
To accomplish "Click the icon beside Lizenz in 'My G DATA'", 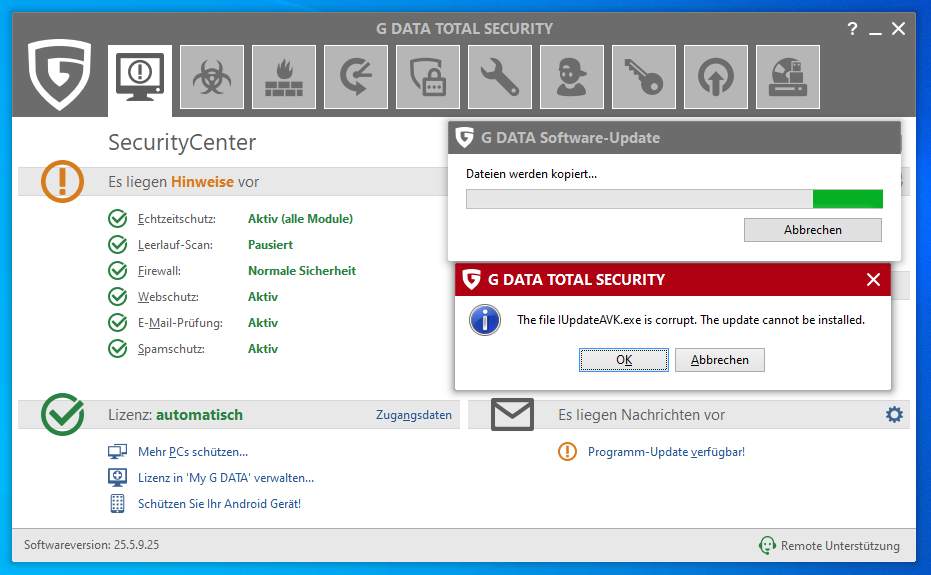I will [117, 478].
